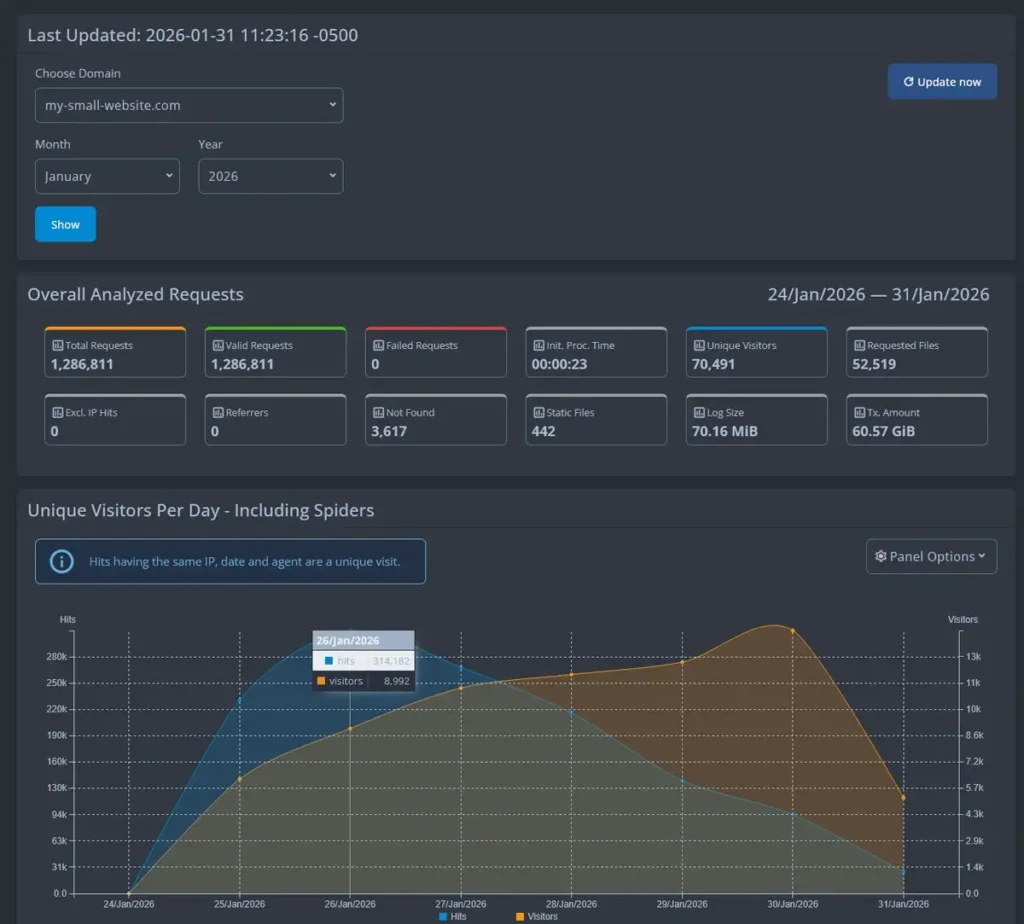Screen dimensions: 1024x924
Task: Open the Choose Domain dropdown
Action: tap(189, 105)
